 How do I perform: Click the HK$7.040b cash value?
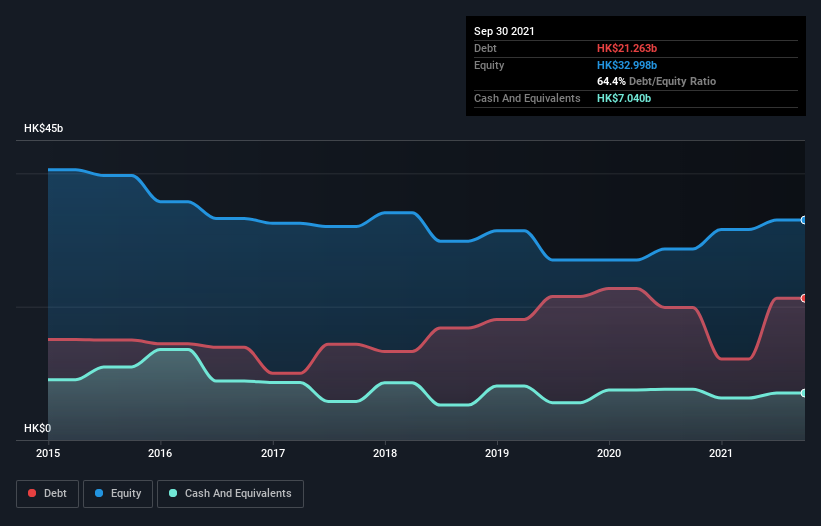click(x=624, y=98)
